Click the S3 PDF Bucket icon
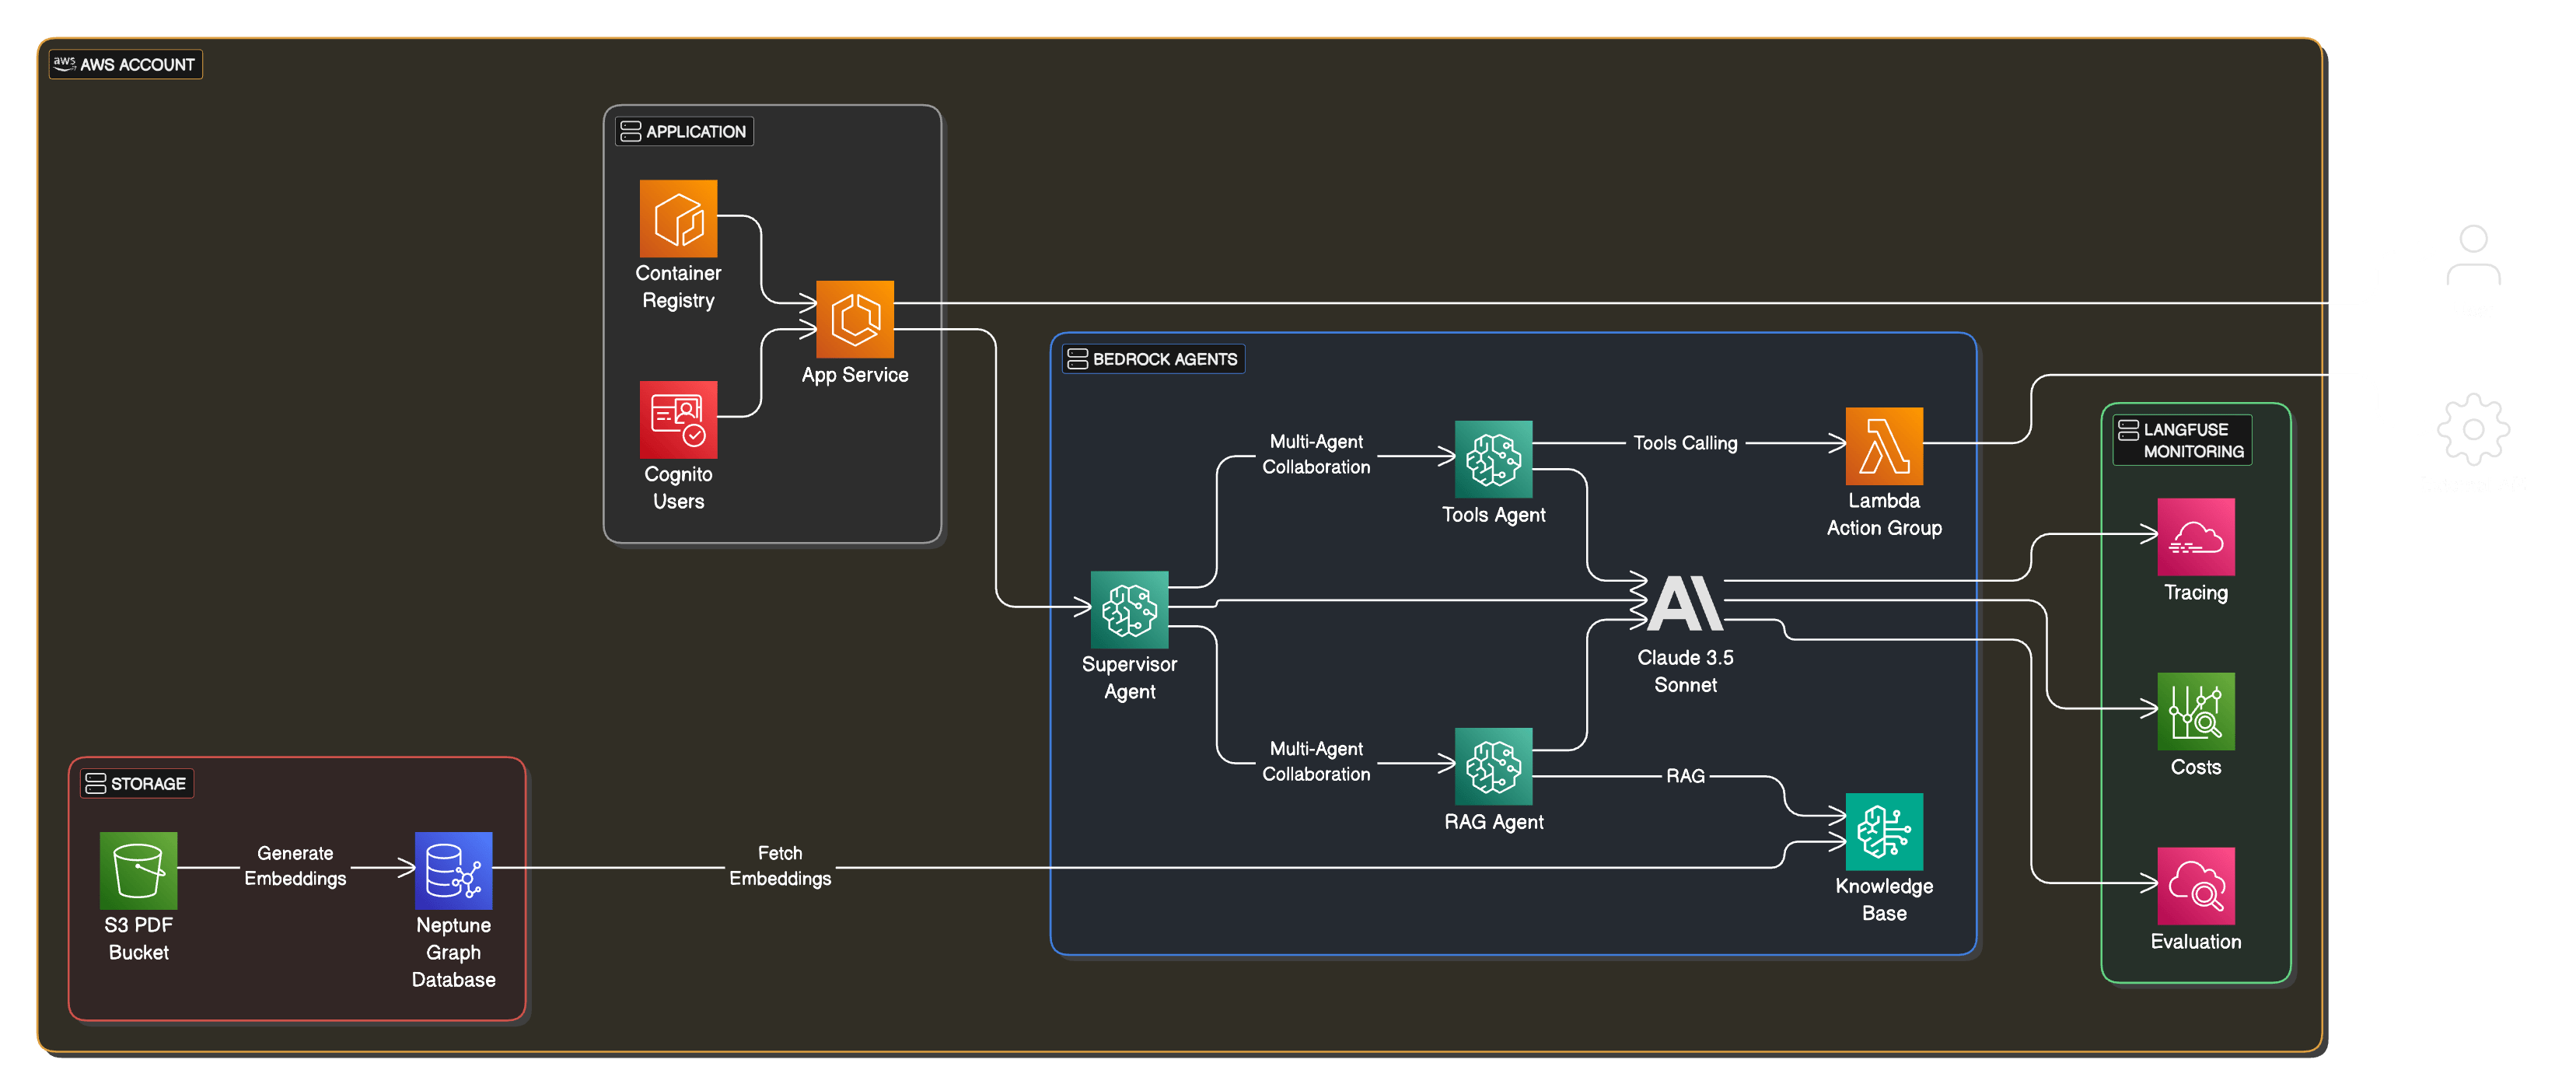 tap(138, 870)
